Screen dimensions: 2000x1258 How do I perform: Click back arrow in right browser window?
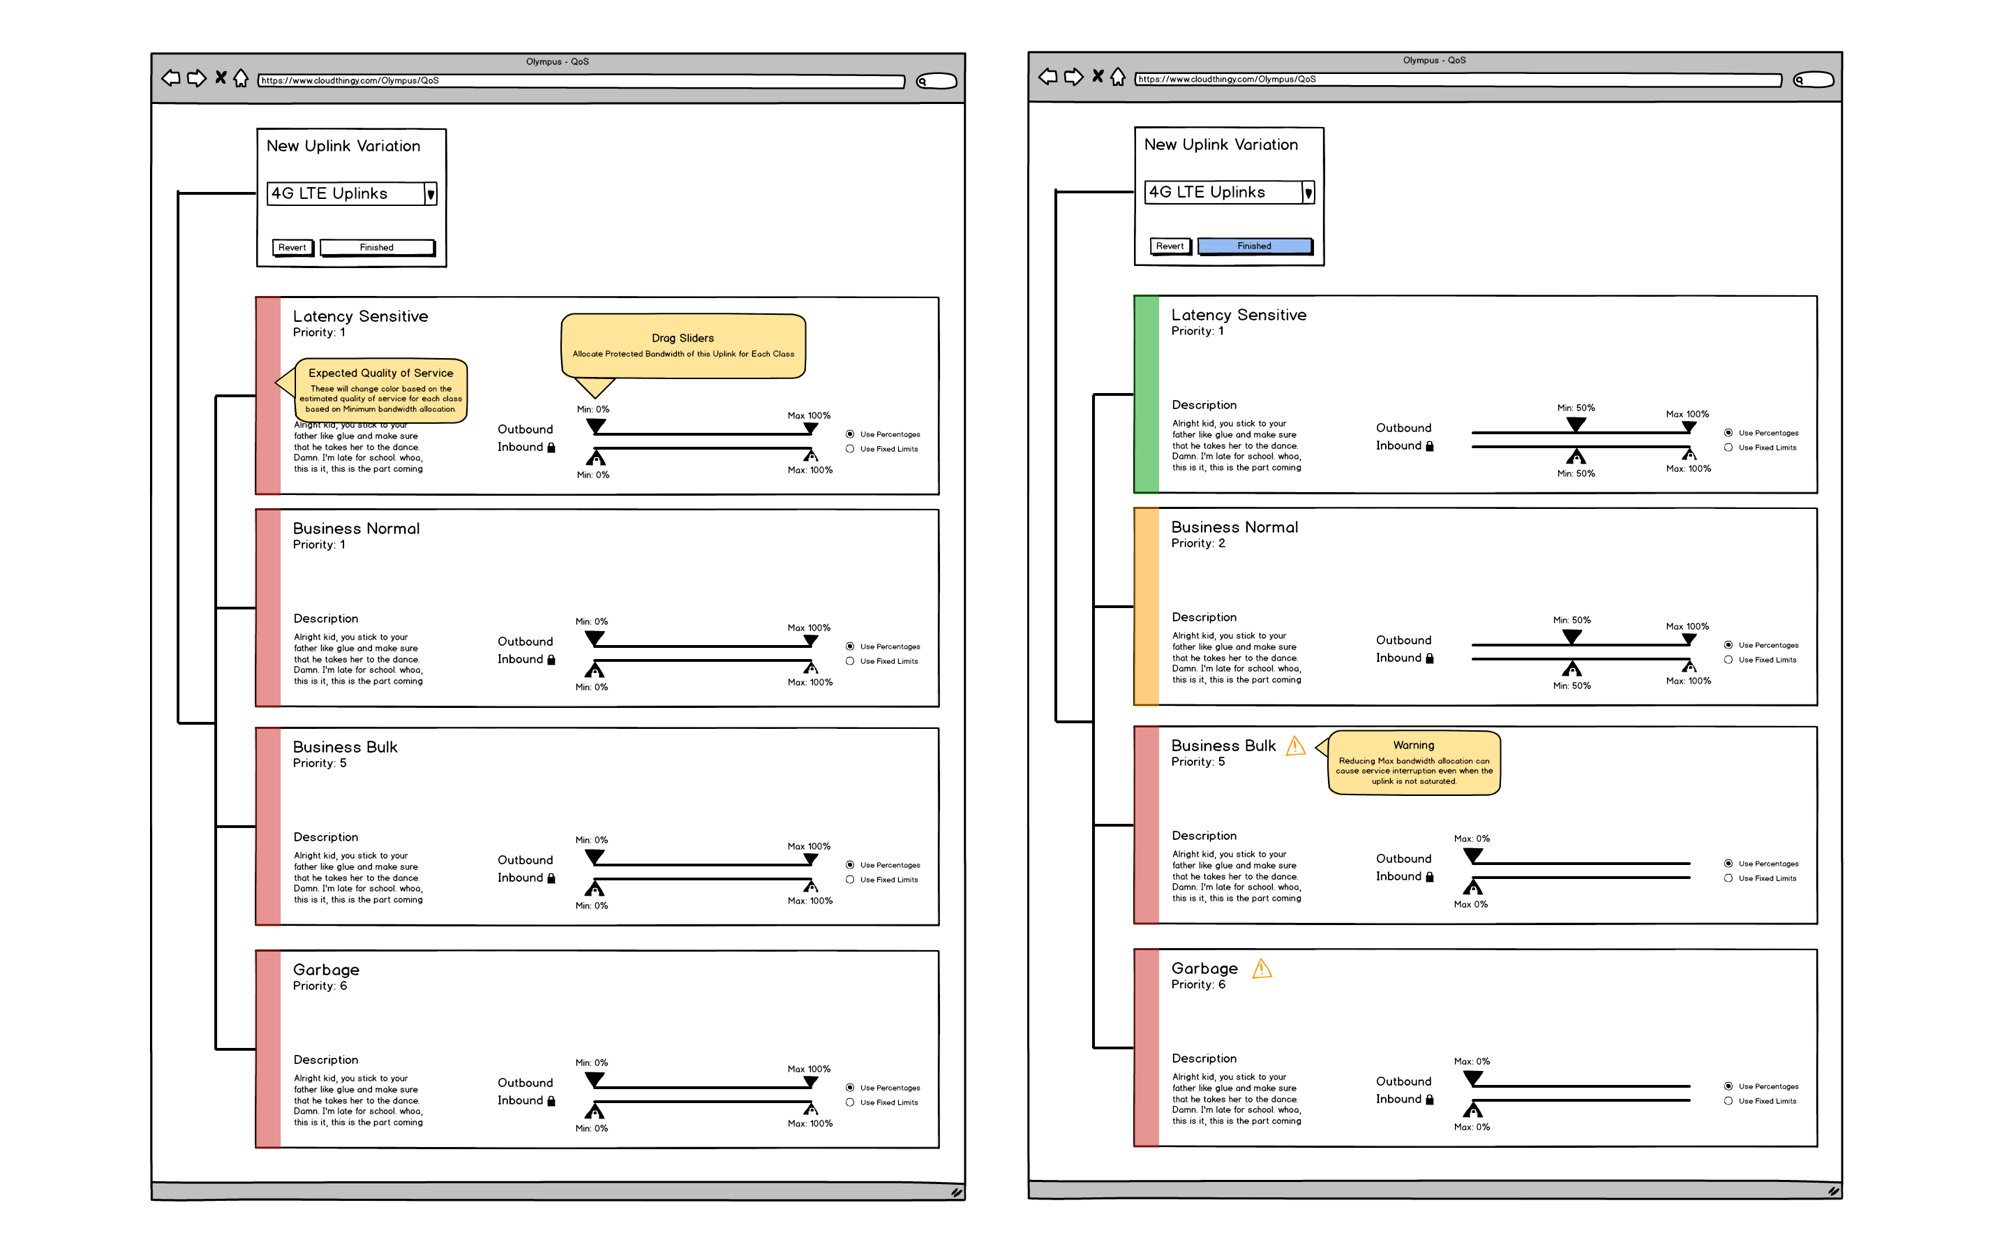[x=1048, y=77]
